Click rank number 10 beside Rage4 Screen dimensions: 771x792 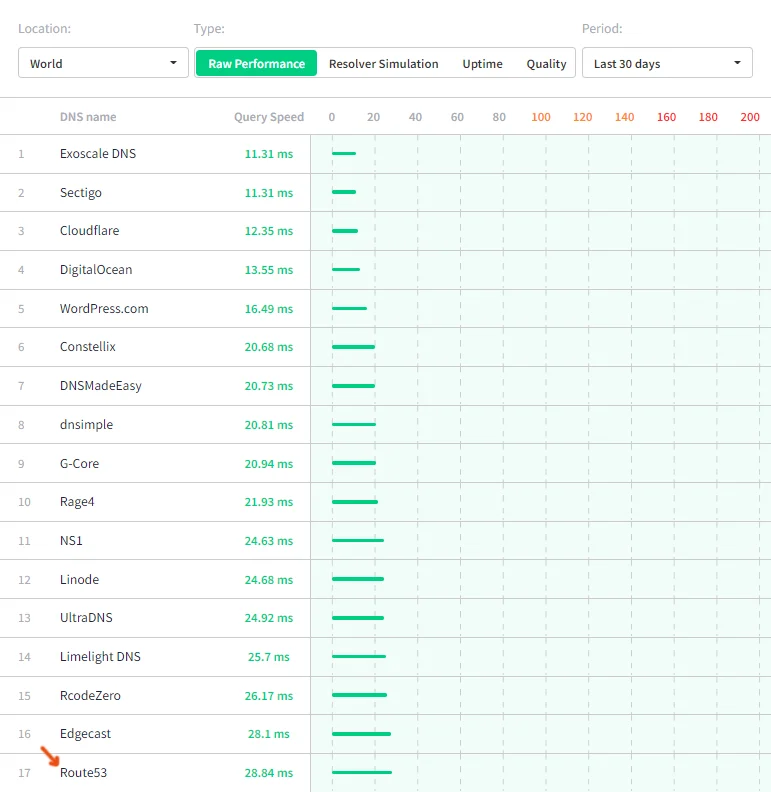click(x=24, y=502)
